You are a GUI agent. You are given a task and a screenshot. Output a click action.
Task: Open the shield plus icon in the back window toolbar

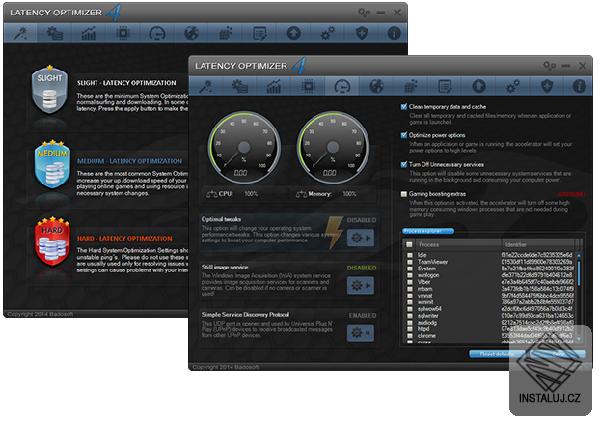(362, 33)
